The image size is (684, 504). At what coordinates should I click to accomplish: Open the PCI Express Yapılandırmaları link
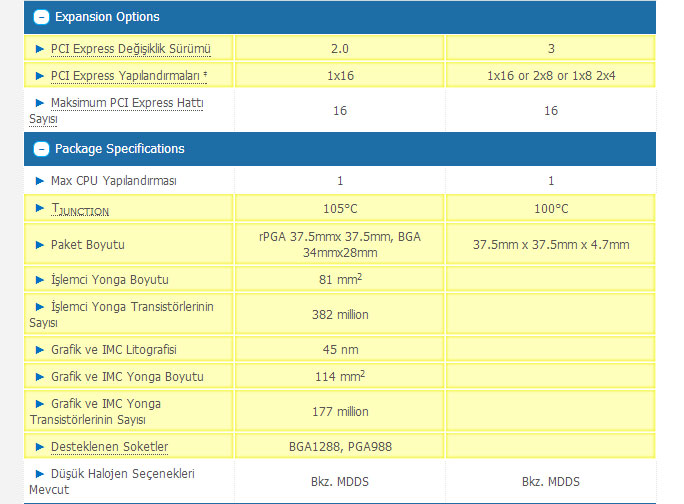129,76
